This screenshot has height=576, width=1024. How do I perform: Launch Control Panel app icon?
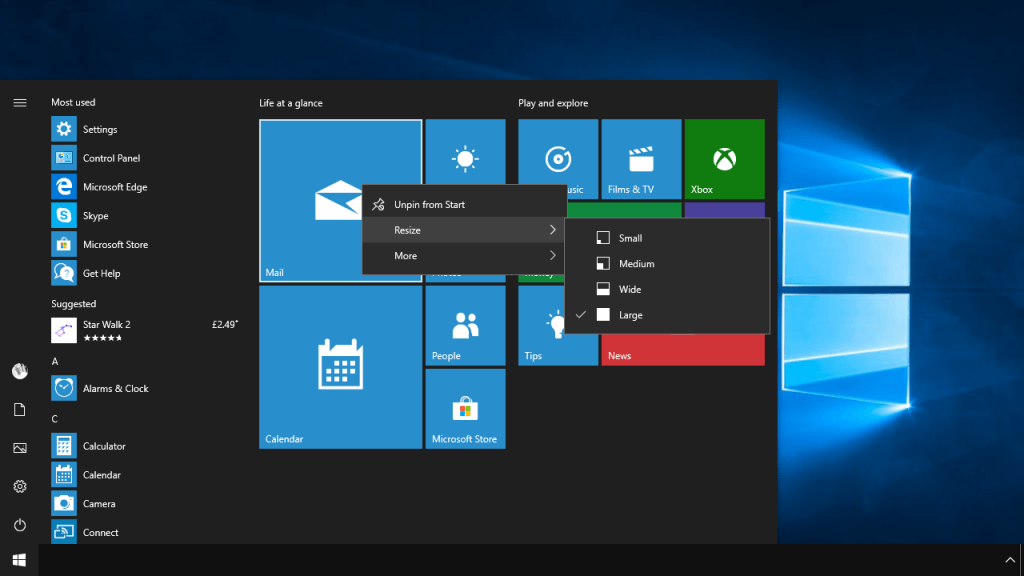pyautogui.click(x=63, y=158)
